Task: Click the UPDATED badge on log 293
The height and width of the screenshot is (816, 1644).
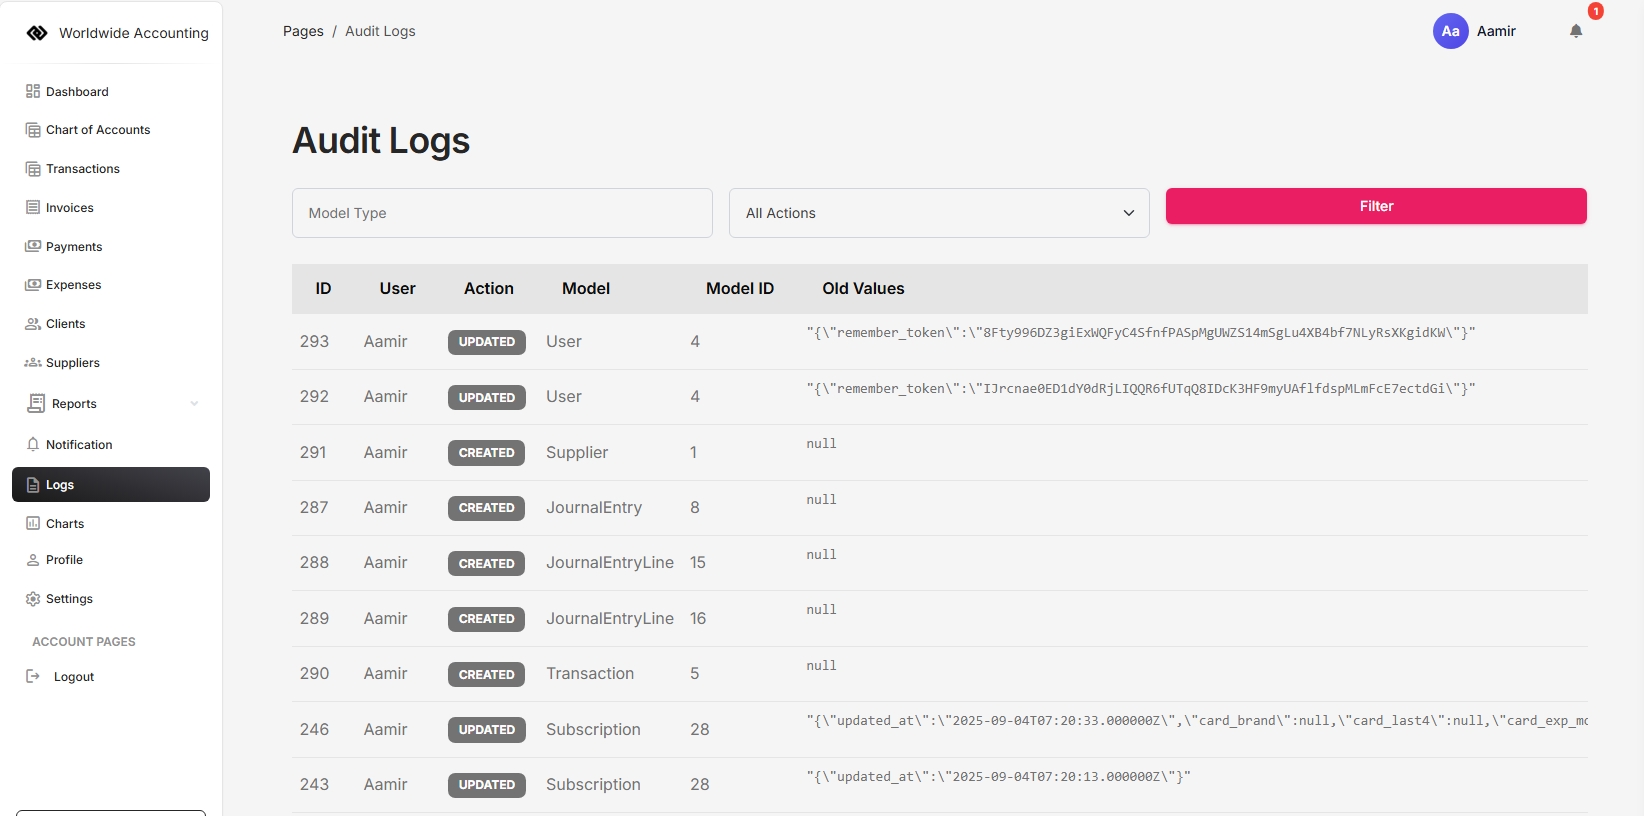Action: tap(486, 342)
